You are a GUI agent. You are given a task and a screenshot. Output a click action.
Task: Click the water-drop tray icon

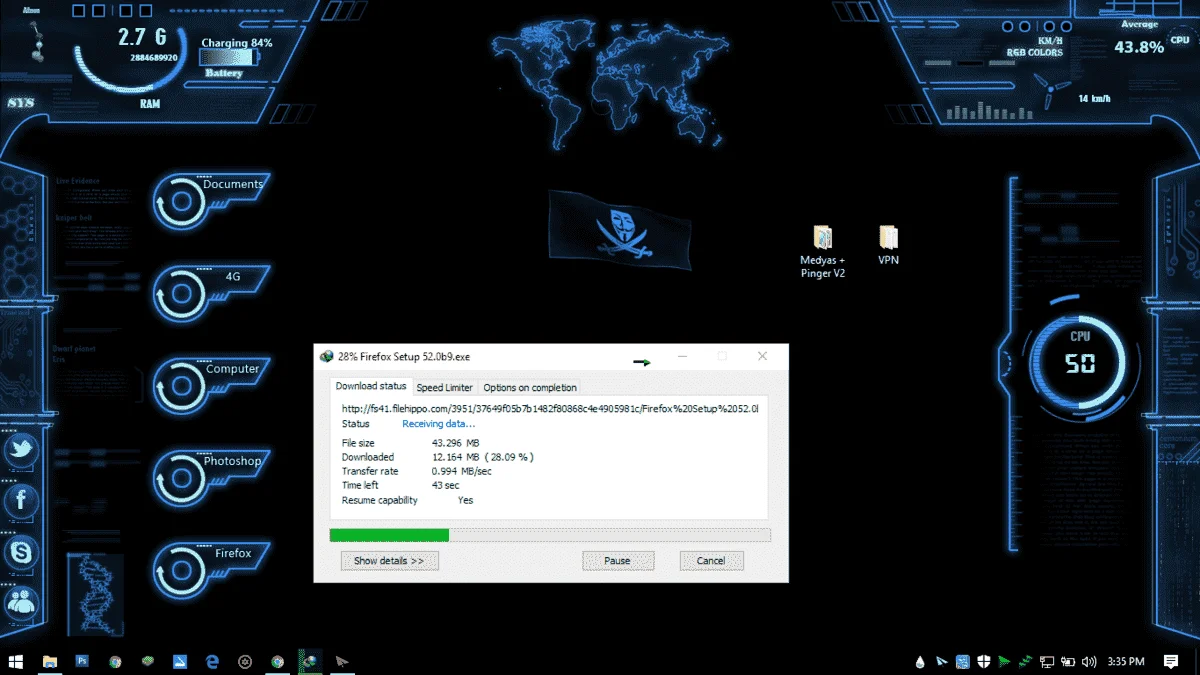[x=920, y=661]
